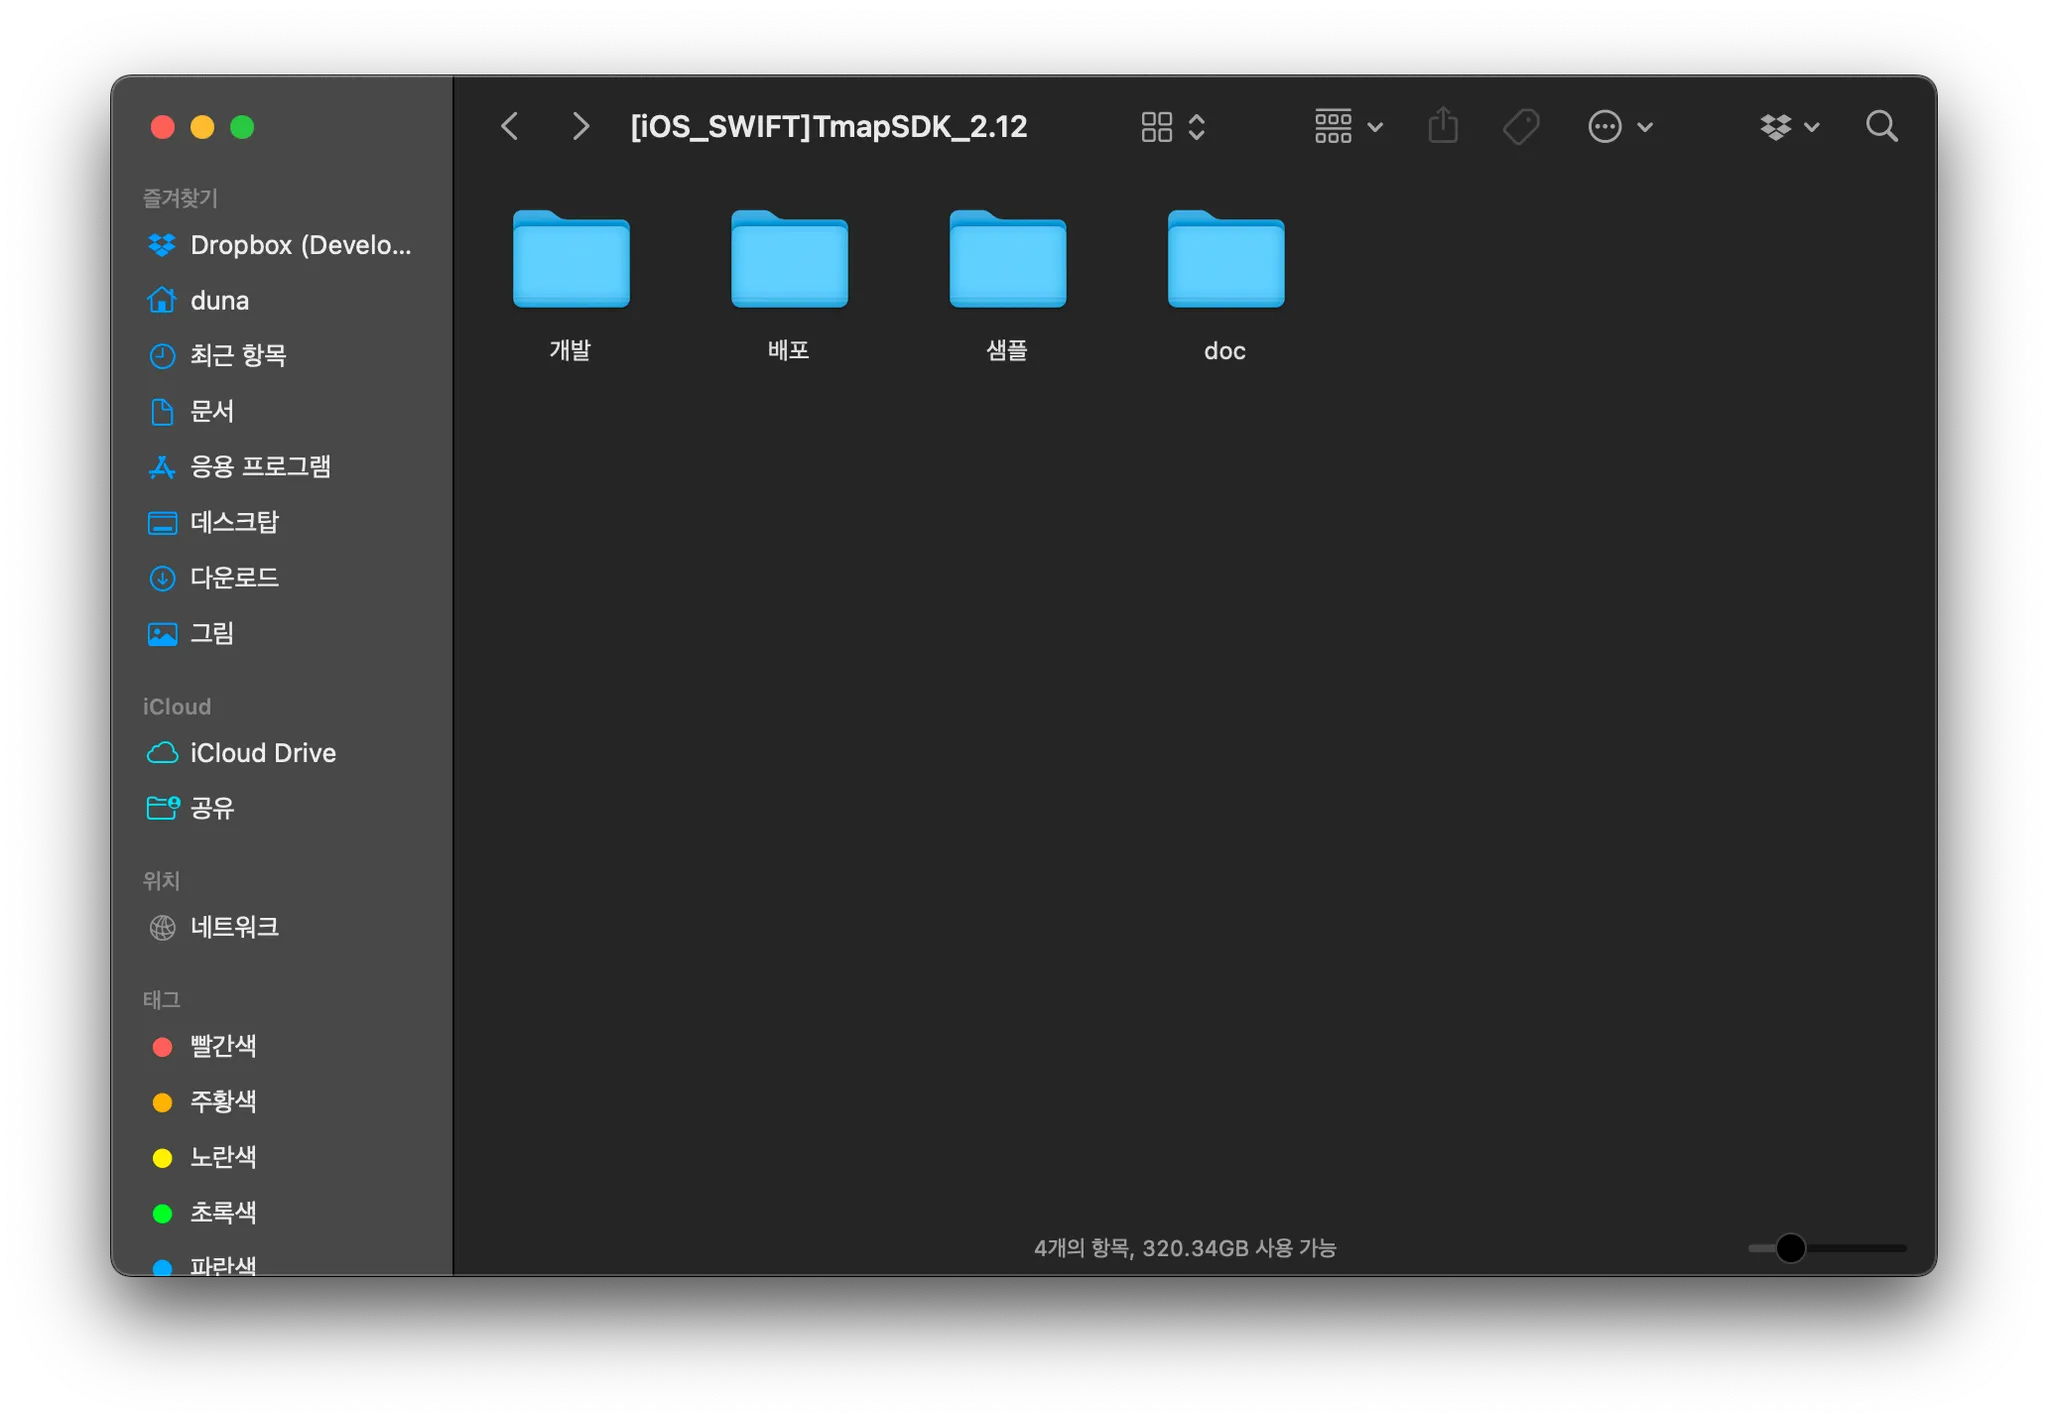Click the tag edit toolbar icon
2048x1423 pixels.
[x=1521, y=127]
